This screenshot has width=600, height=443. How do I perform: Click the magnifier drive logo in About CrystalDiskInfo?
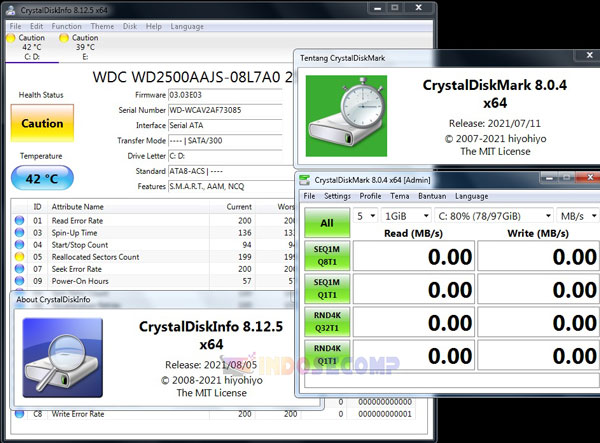(63, 358)
